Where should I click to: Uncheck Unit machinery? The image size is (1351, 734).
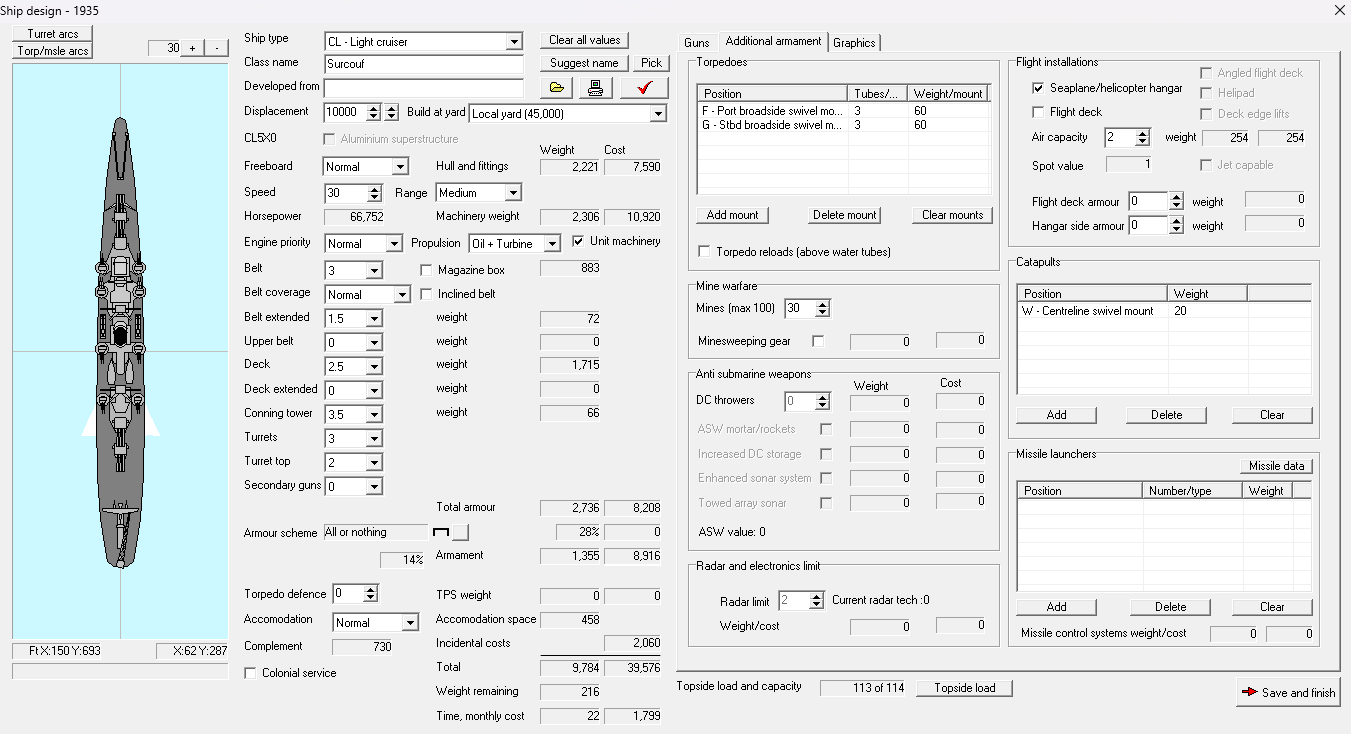[x=578, y=241]
